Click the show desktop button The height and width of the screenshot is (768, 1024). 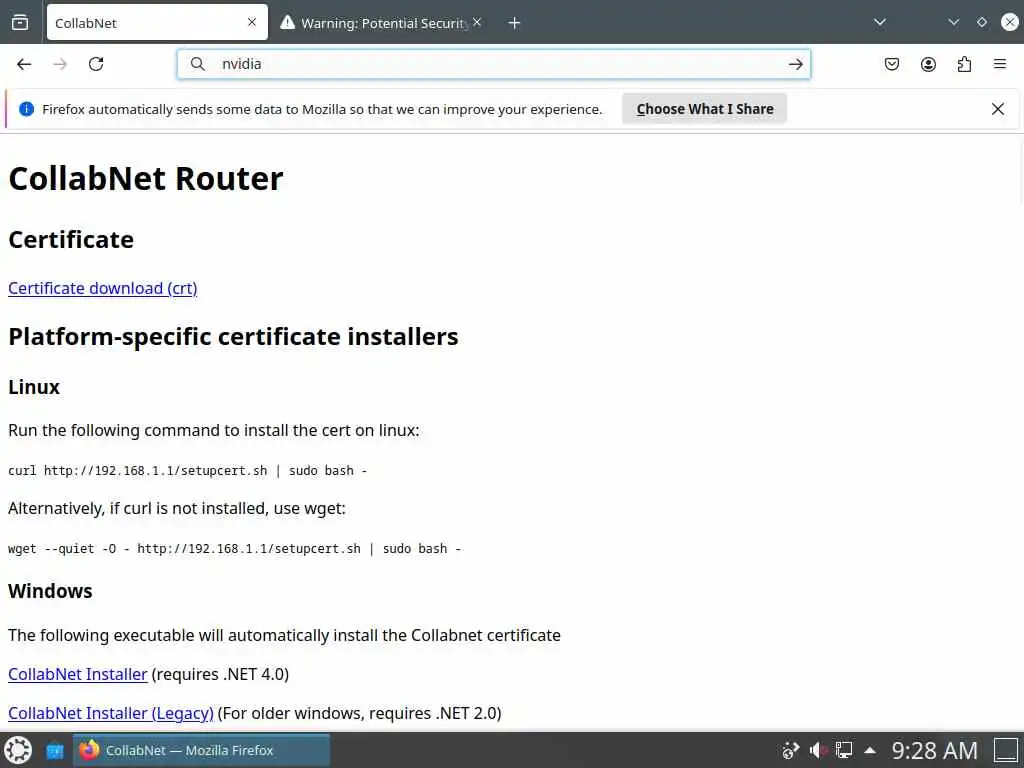click(x=1006, y=750)
